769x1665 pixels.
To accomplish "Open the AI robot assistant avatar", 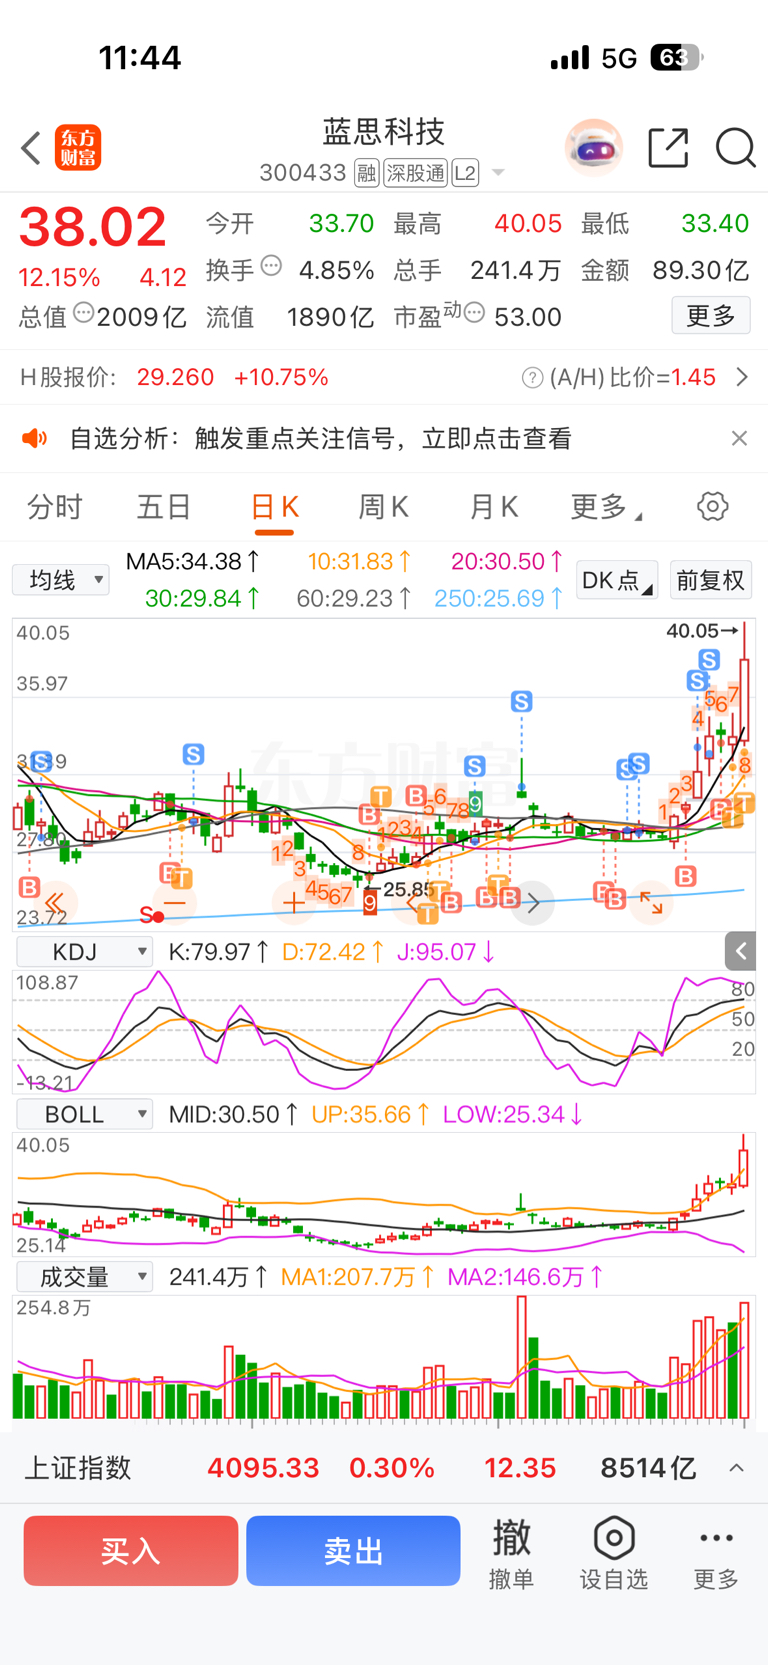I will click(594, 148).
